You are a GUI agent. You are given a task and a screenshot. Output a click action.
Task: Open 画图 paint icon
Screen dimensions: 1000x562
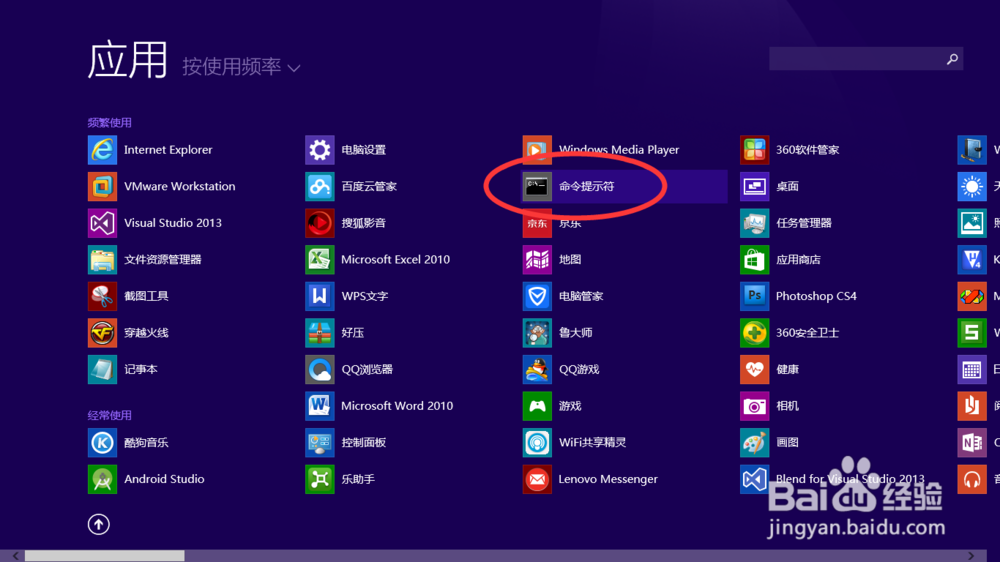754,443
